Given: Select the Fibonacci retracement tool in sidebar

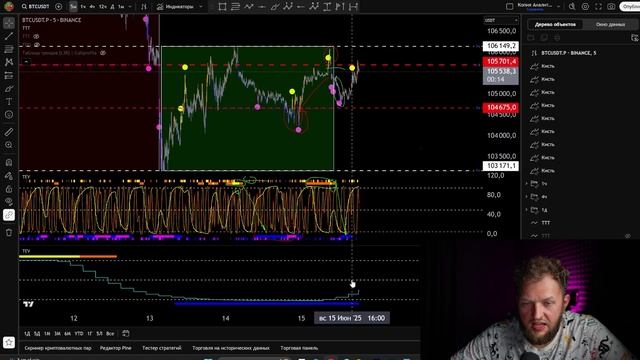Looking at the screenshot, I should [9, 49].
